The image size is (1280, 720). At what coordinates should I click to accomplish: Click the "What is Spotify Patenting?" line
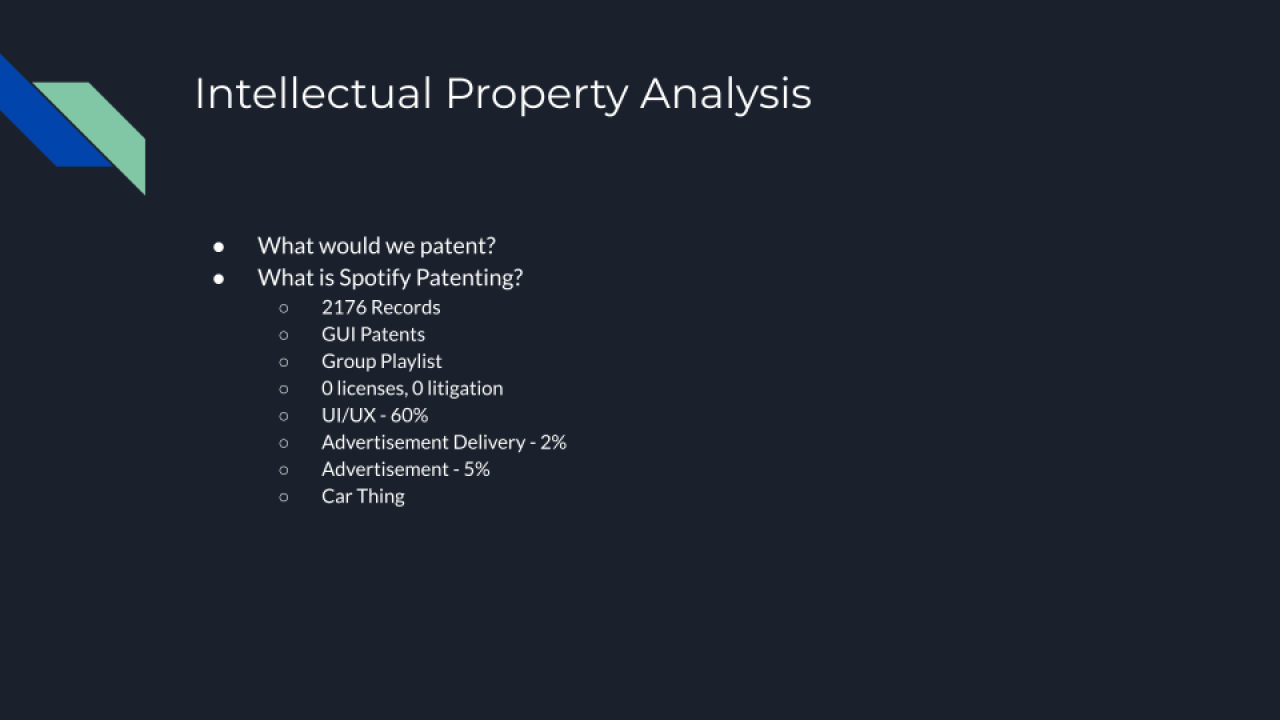pyautogui.click(x=390, y=278)
